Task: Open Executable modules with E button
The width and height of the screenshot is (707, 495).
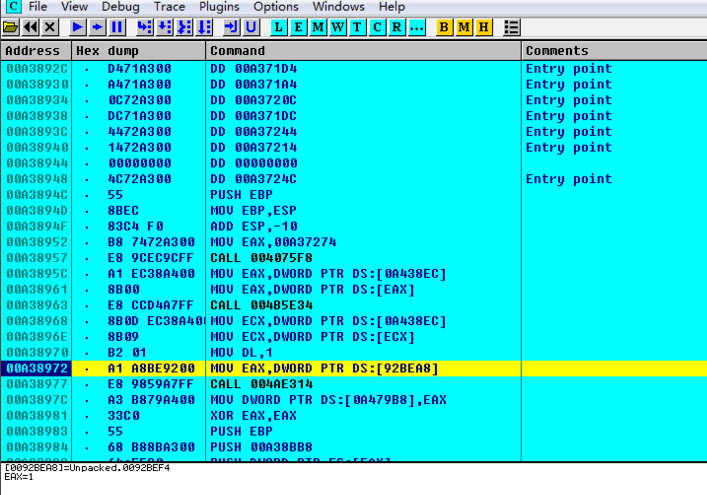Action: click(298, 28)
